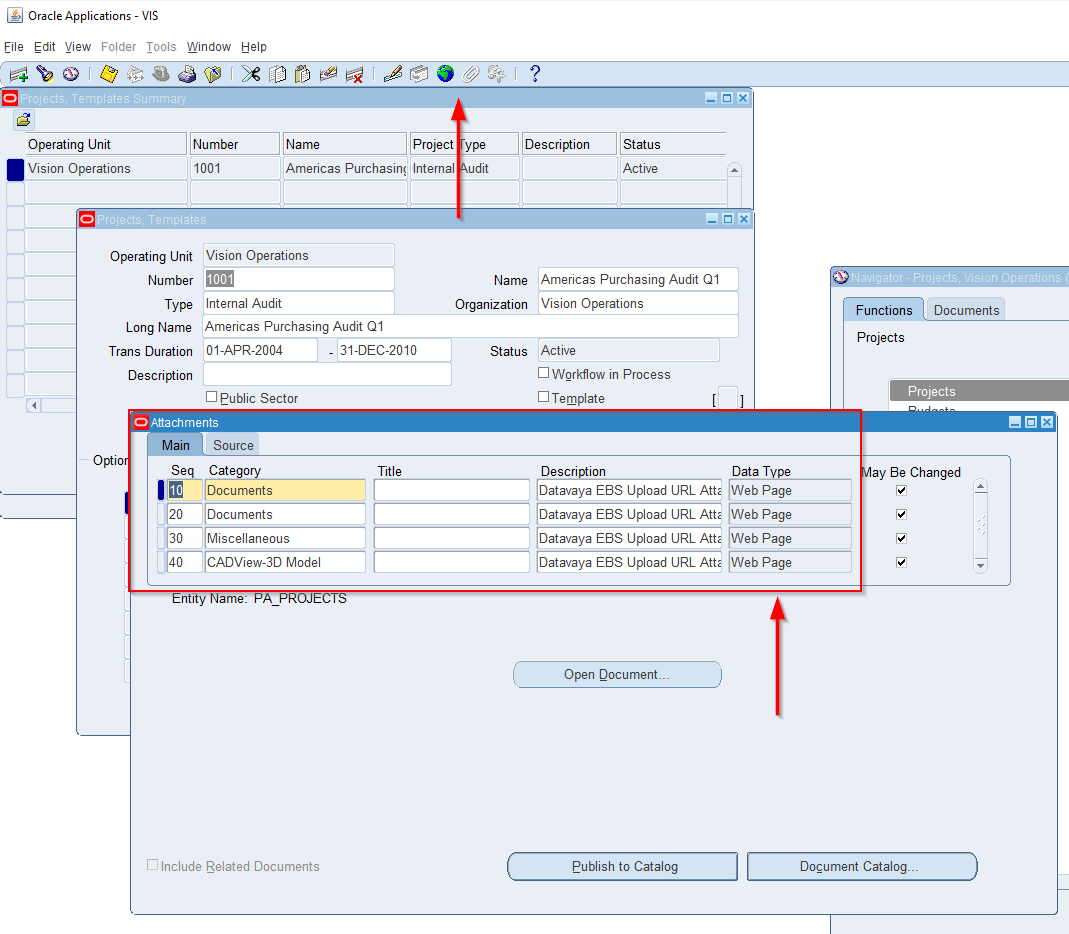
Task: Toggle the Public Sector checkbox
Action: [211, 397]
